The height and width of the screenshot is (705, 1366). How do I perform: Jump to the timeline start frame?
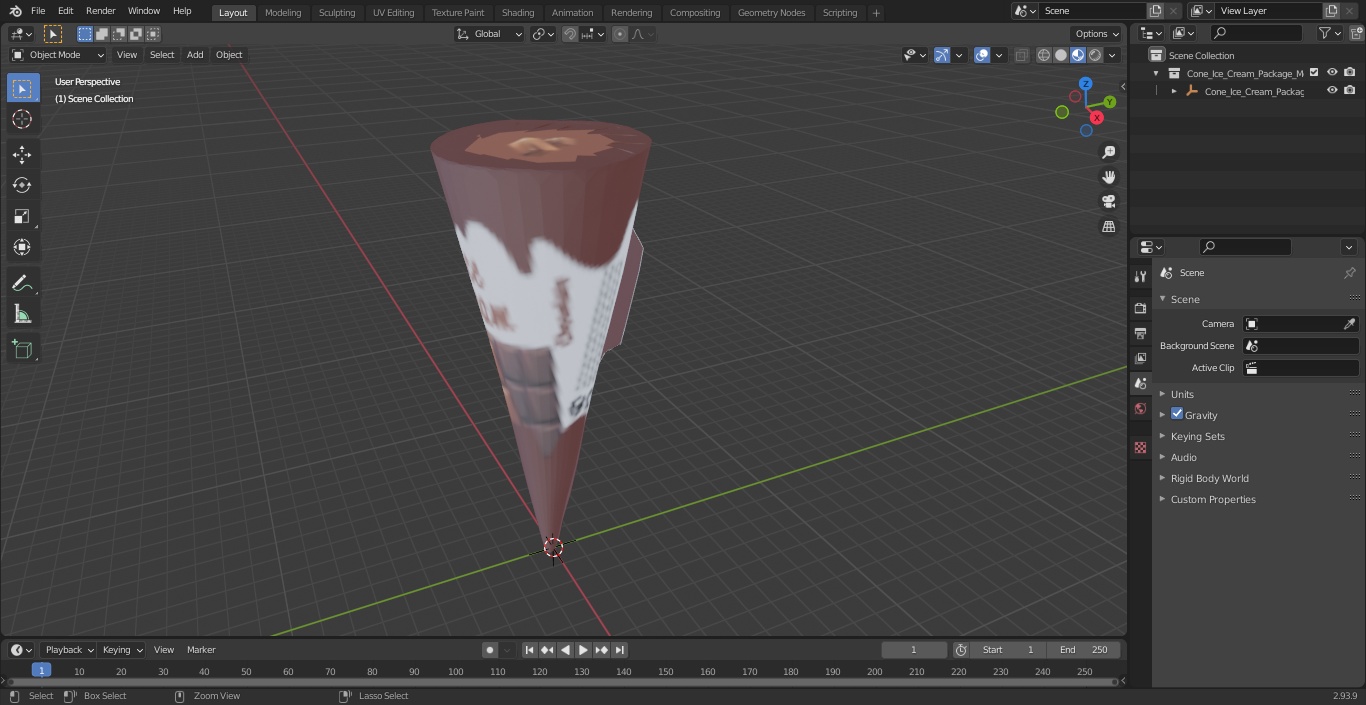click(x=530, y=650)
